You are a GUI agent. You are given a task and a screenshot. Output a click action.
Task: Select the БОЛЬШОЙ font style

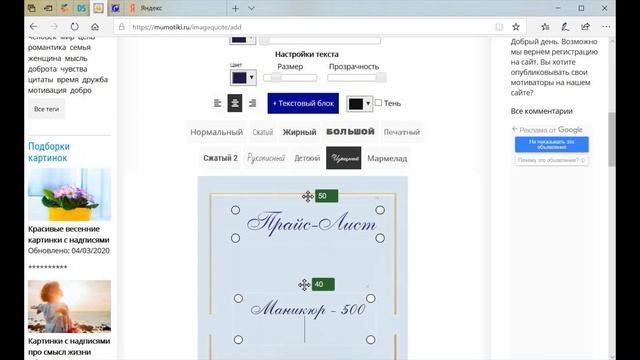pos(350,132)
